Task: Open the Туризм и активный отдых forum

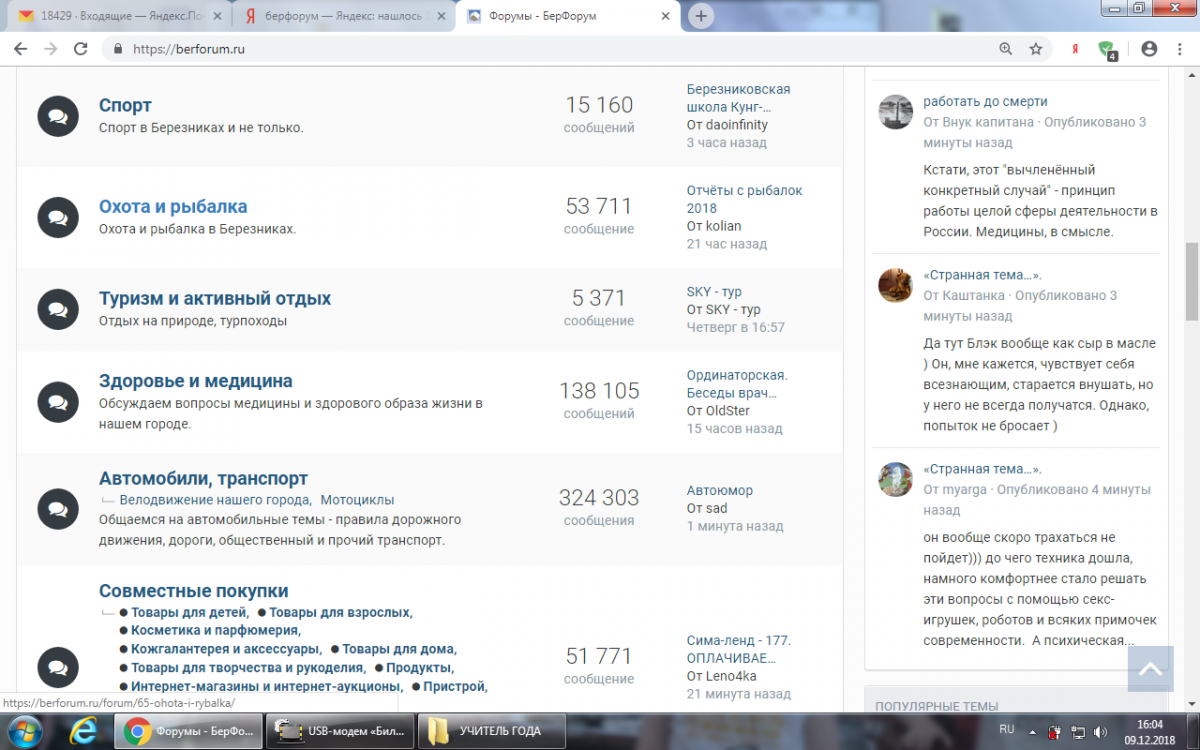Action: 214,298
